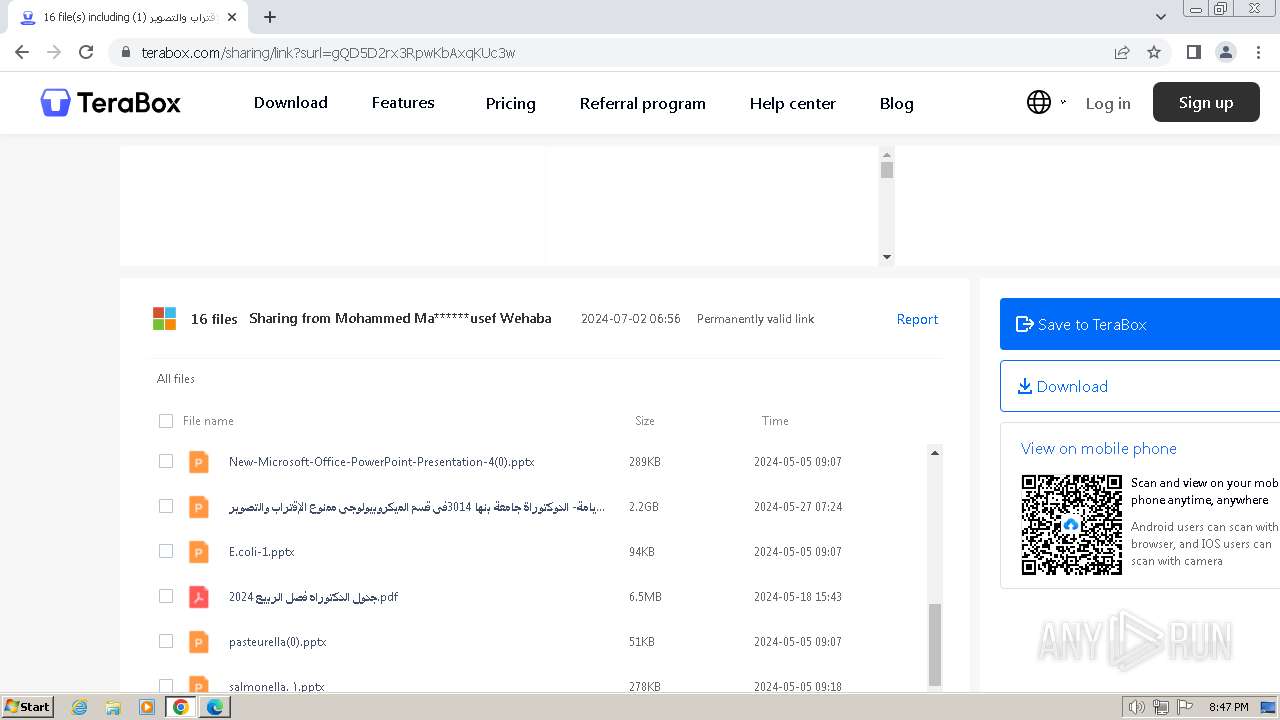Switch to Chrome in the taskbar
The height and width of the screenshot is (720, 1280).
pos(181,707)
